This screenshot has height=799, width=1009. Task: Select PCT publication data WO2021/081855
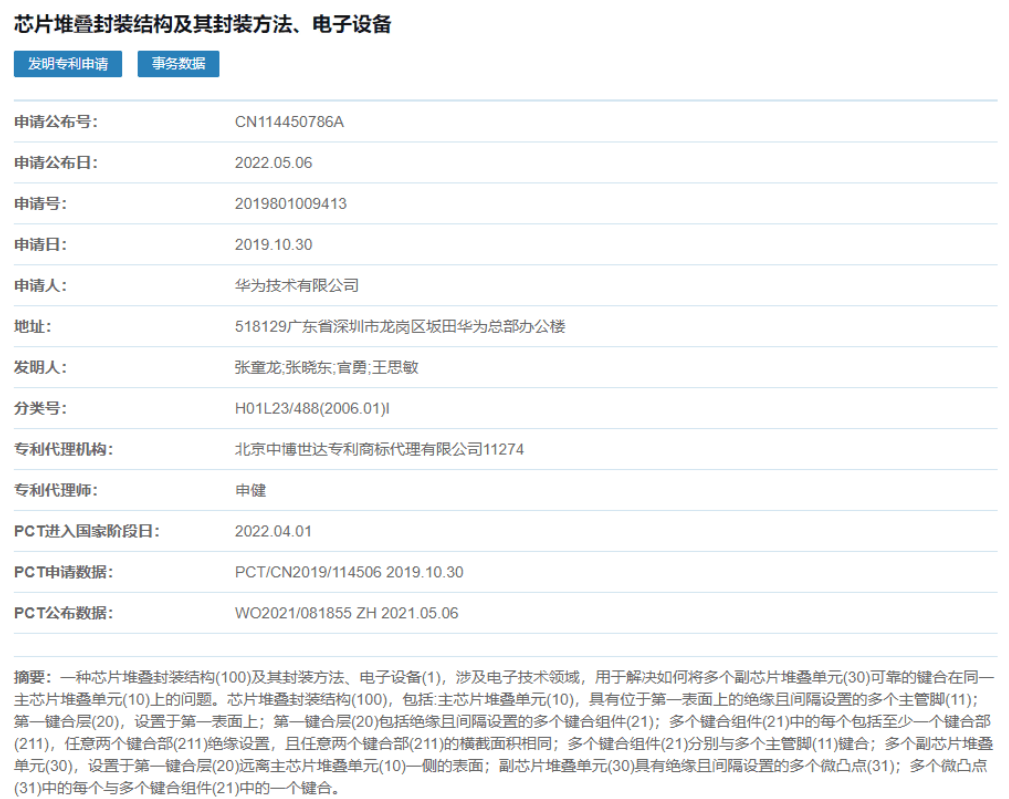coord(293,613)
